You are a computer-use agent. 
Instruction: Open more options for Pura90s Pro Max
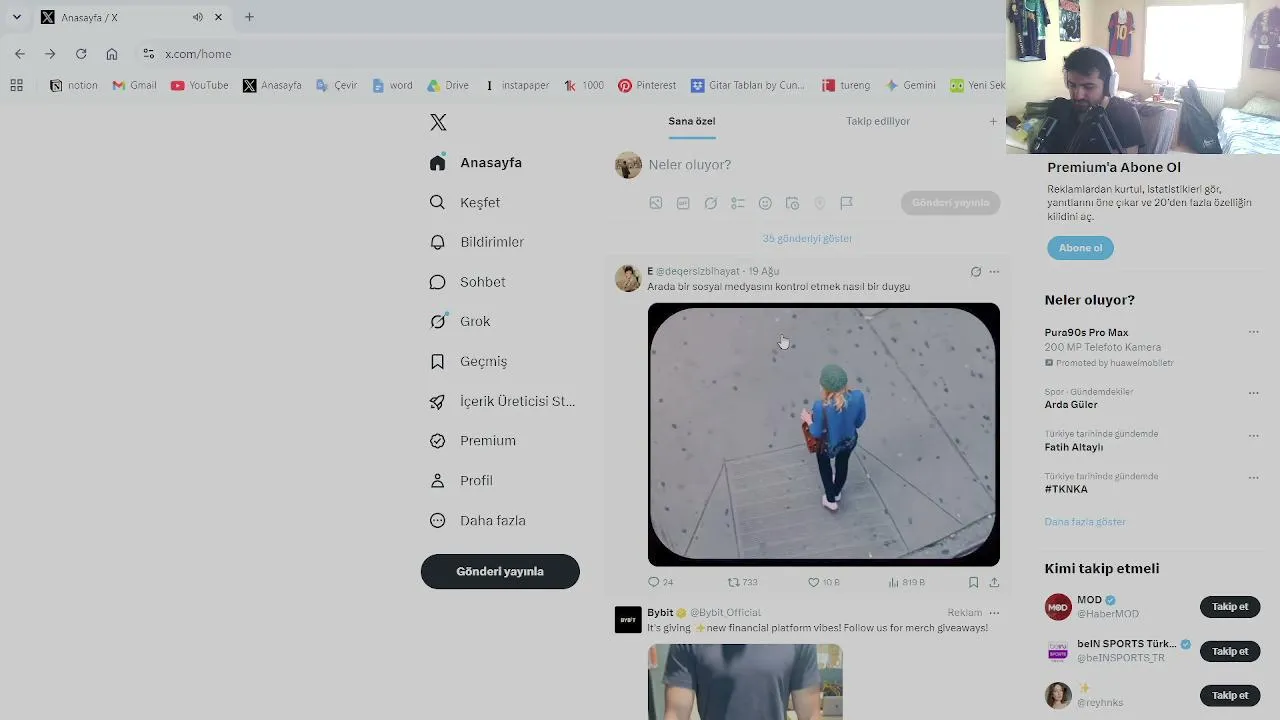coord(1253,332)
